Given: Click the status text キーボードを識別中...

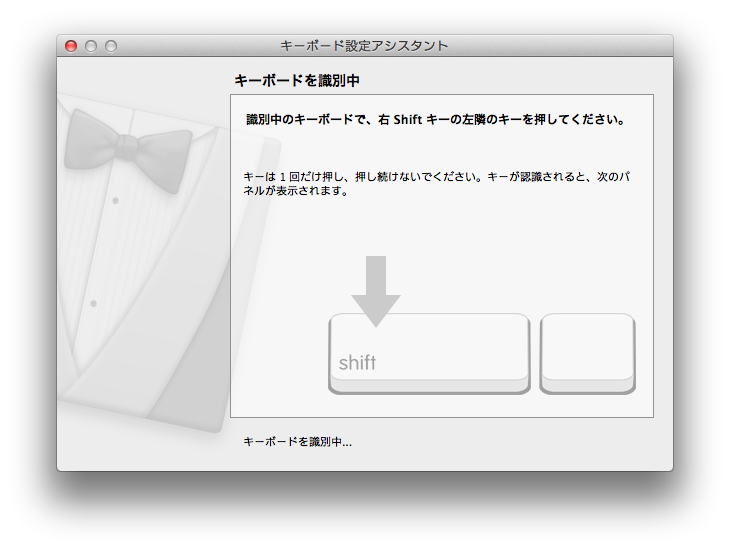Looking at the screenshot, I should tap(297, 441).
